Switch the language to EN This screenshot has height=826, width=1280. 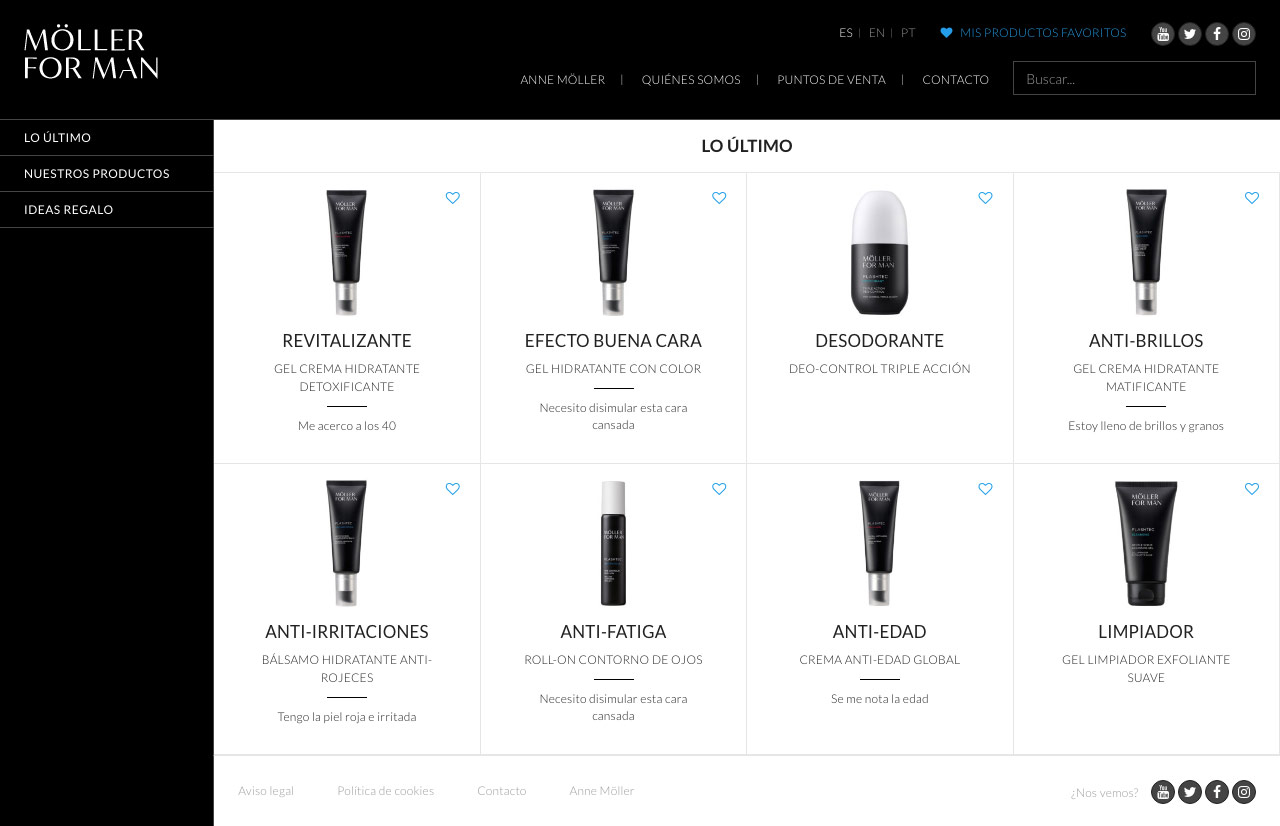877,33
